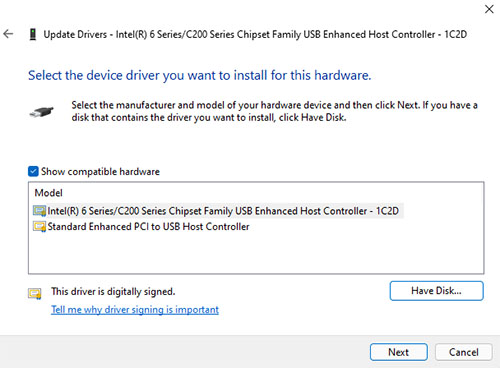This screenshot has width=500, height=368.
Task: Open Have Disk... dialog
Action: pyautogui.click(x=436, y=291)
